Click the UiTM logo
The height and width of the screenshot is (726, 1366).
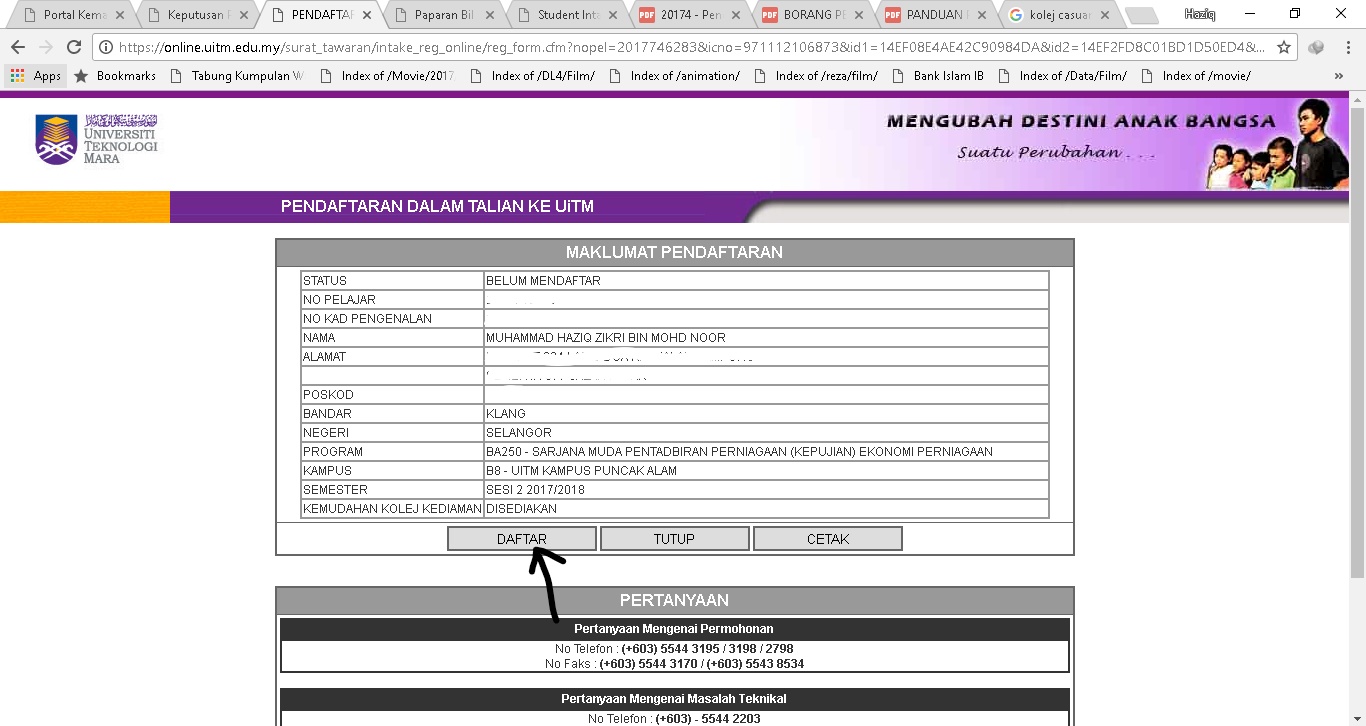tap(96, 139)
